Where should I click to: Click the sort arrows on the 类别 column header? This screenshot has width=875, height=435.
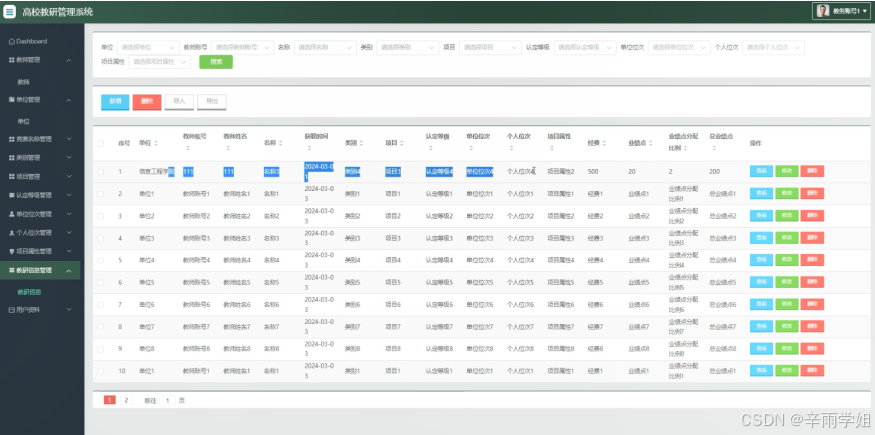coord(361,143)
